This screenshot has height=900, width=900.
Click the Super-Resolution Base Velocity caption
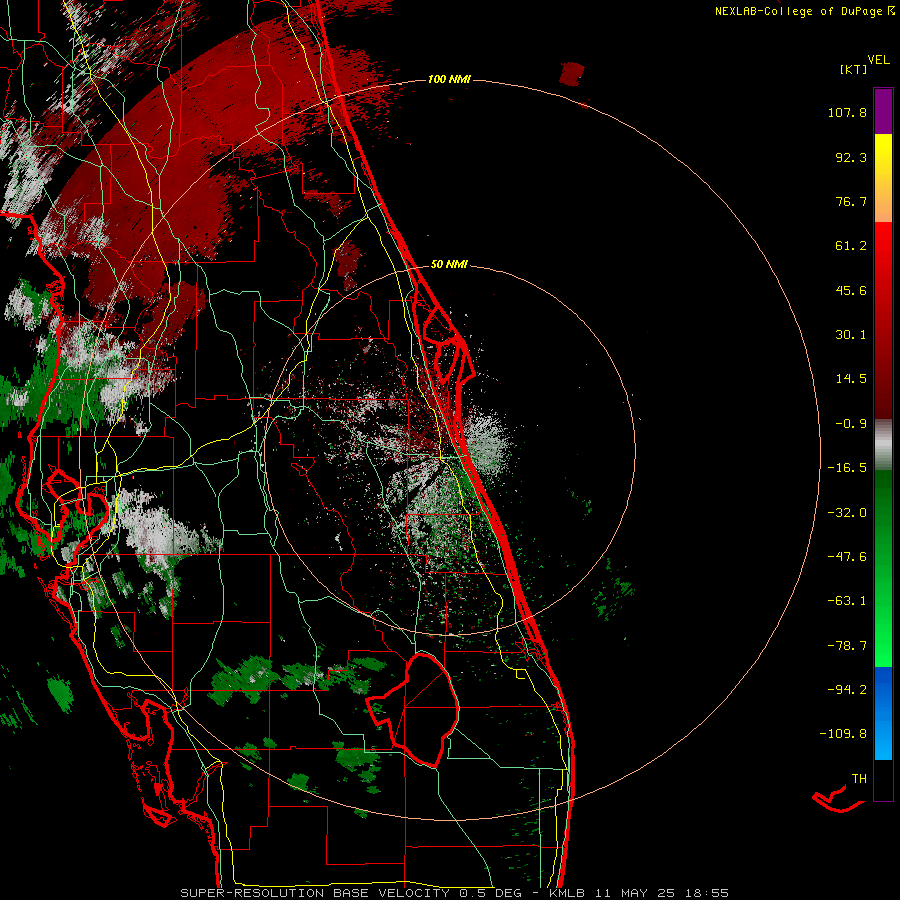[x=455, y=893]
